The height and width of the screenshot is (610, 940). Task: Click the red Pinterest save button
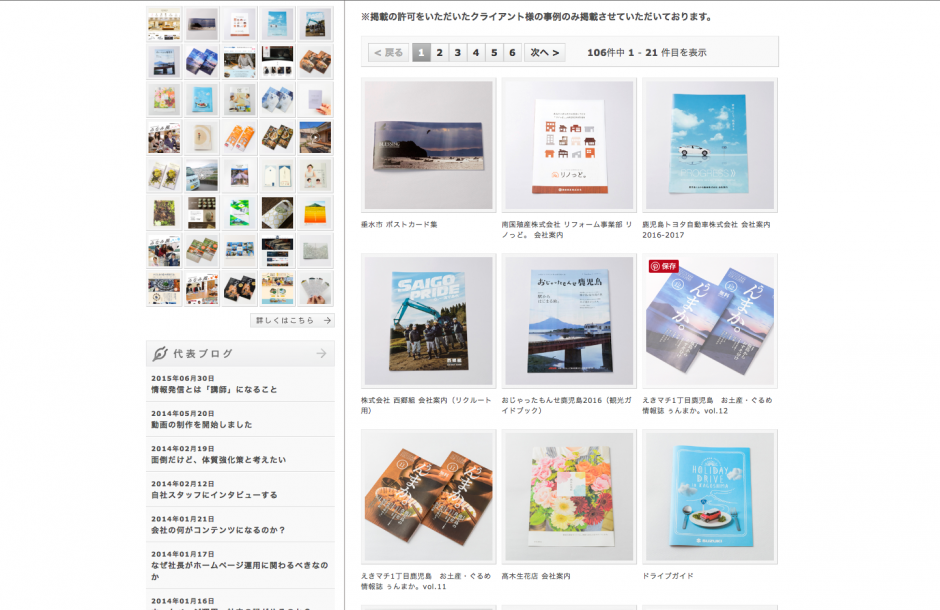(x=664, y=266)
